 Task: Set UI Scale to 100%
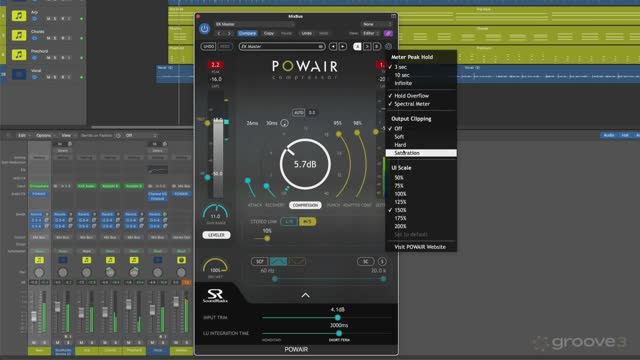400,194
